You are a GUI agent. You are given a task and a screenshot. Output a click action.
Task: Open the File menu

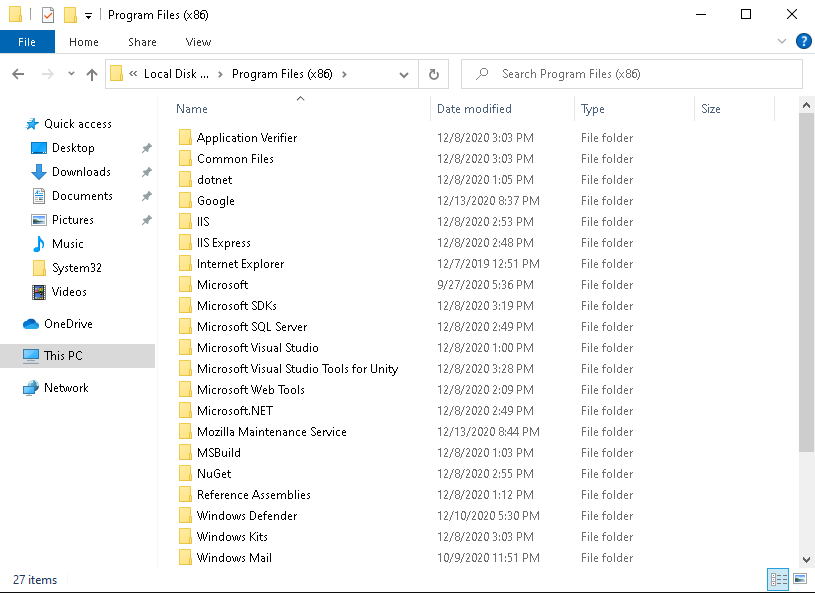[27, 42]
